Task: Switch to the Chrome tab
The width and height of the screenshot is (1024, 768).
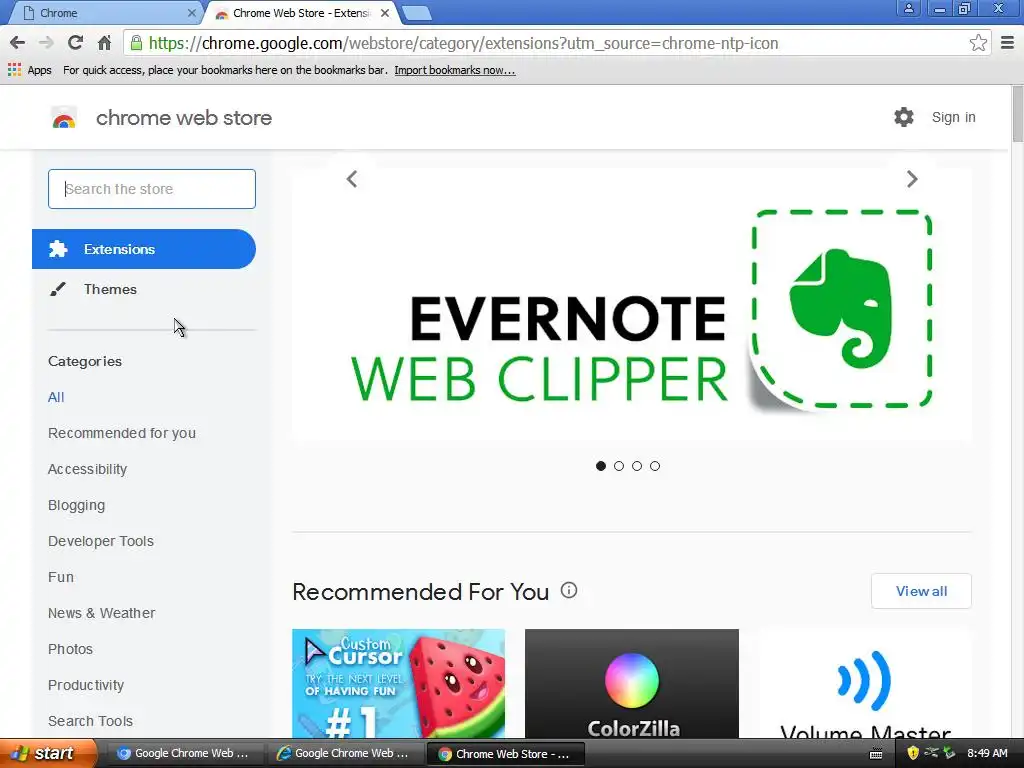Action: 104,13
